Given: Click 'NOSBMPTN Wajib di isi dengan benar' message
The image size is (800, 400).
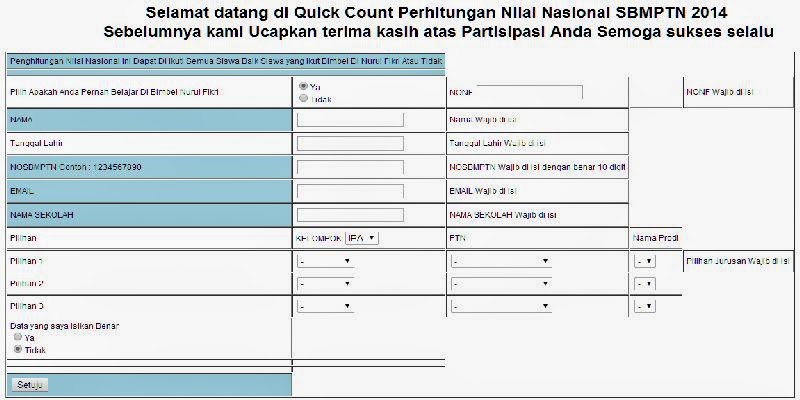Looking at the screenshot, I should coord(537,167).
